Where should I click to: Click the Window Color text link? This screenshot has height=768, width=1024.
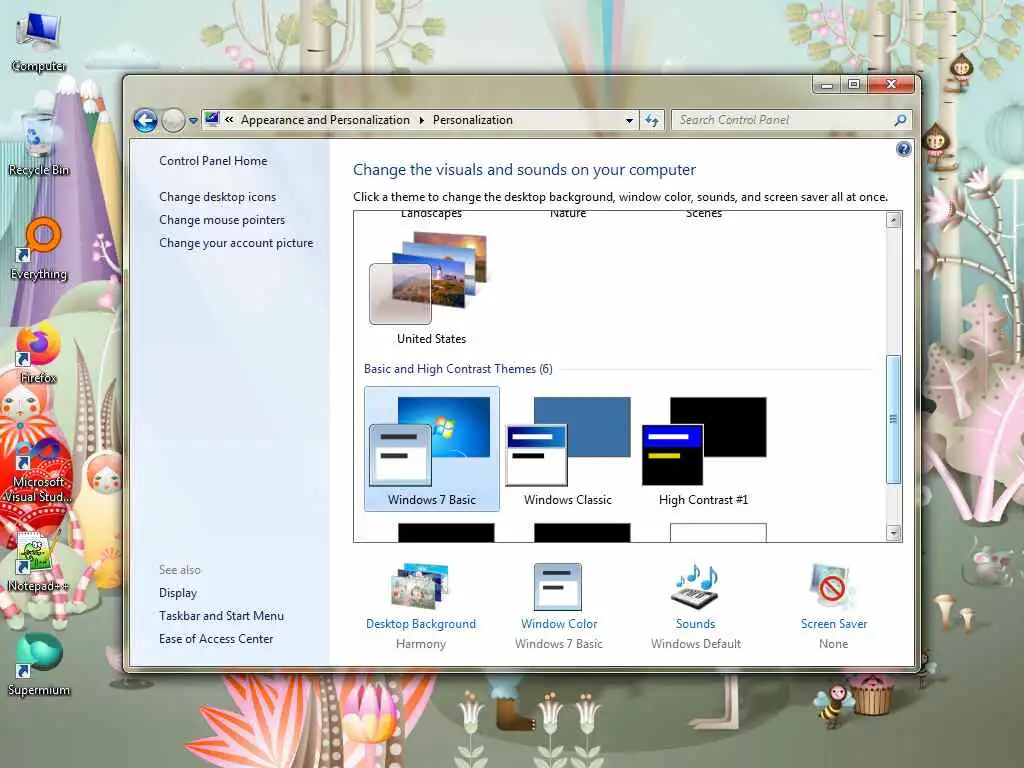[x=559, y=624]
